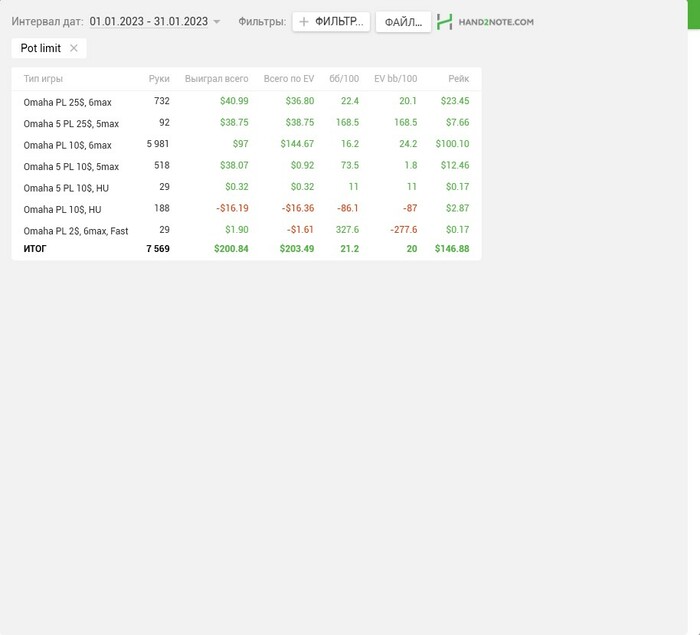Click rake value $12.46
The height and width of the screenshot is (635, 700).
(455, 165)
